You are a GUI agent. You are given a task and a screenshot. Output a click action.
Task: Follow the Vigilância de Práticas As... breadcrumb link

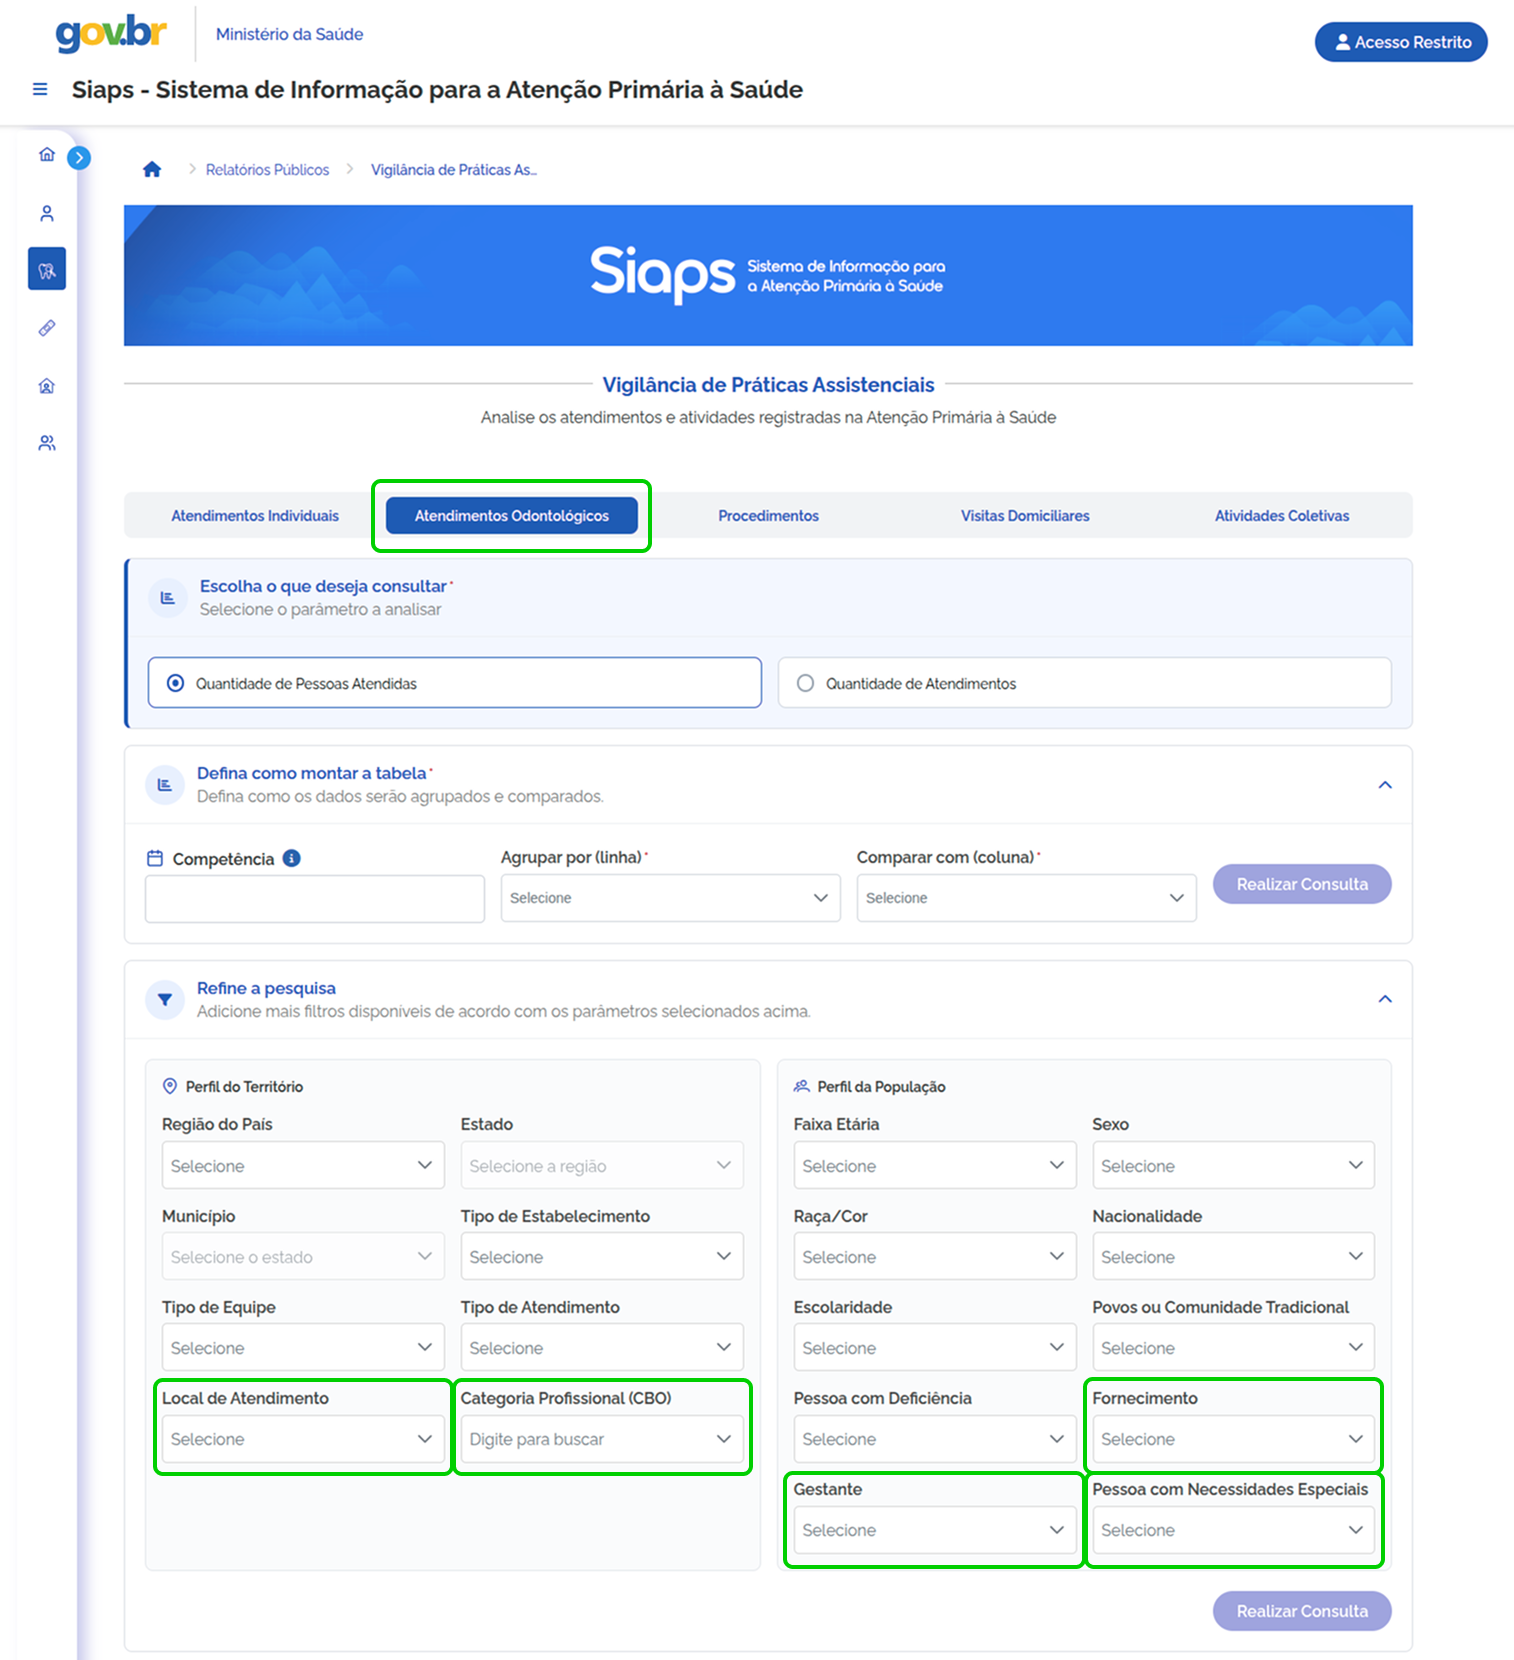[x=454, y=169]
